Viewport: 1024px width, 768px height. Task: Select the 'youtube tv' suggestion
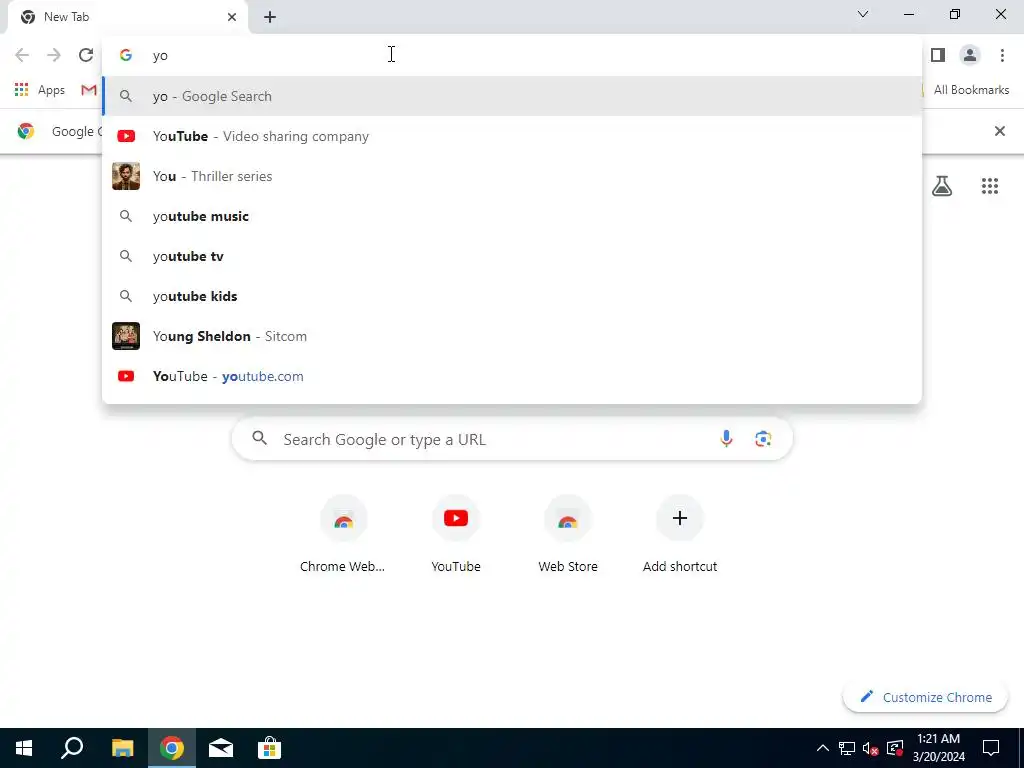512,256
